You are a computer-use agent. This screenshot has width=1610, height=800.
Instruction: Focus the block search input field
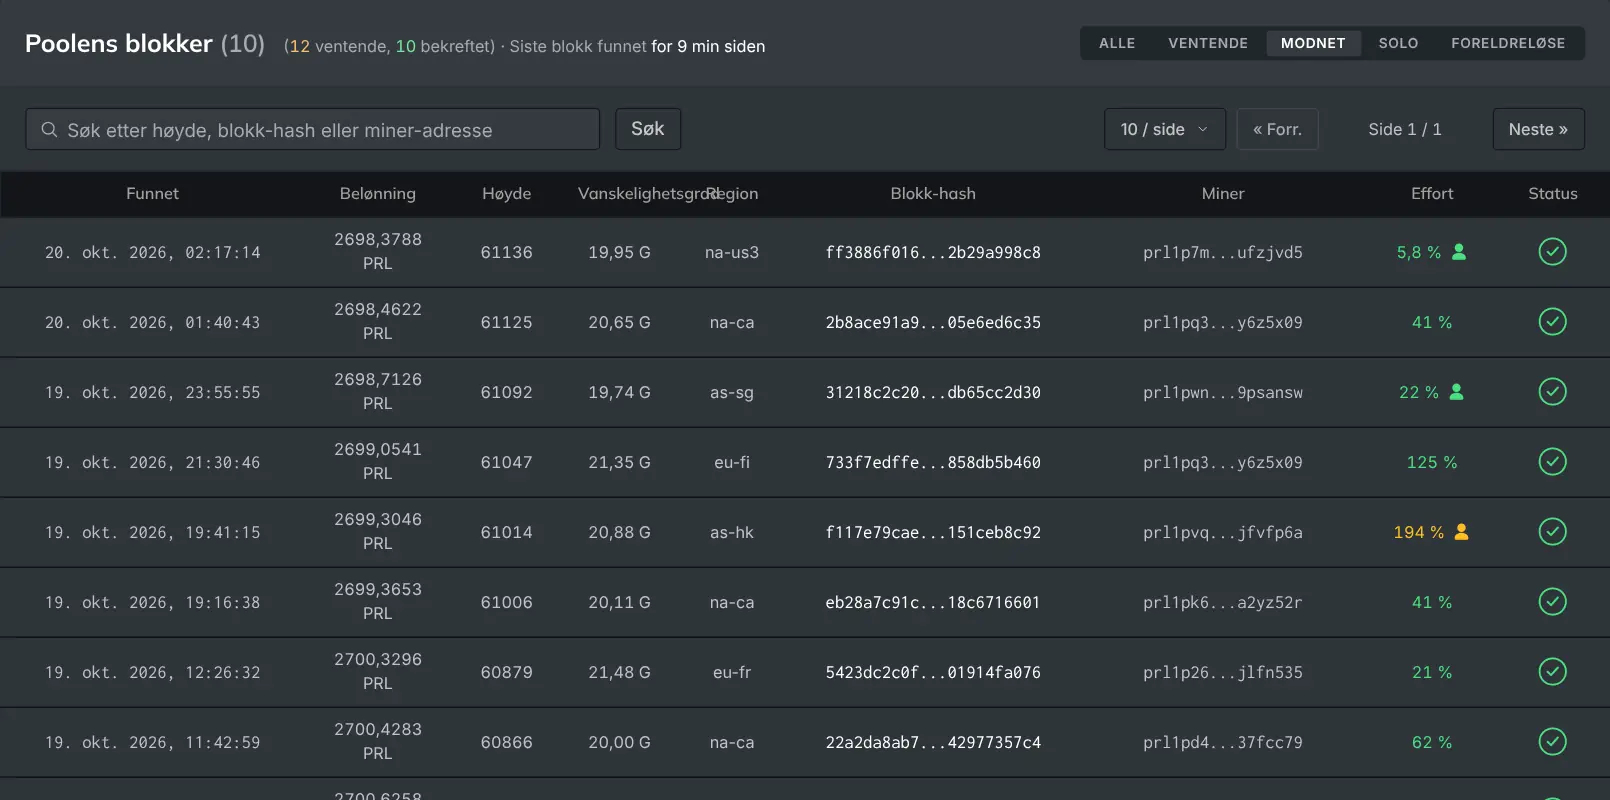click(x=312, y=129)
